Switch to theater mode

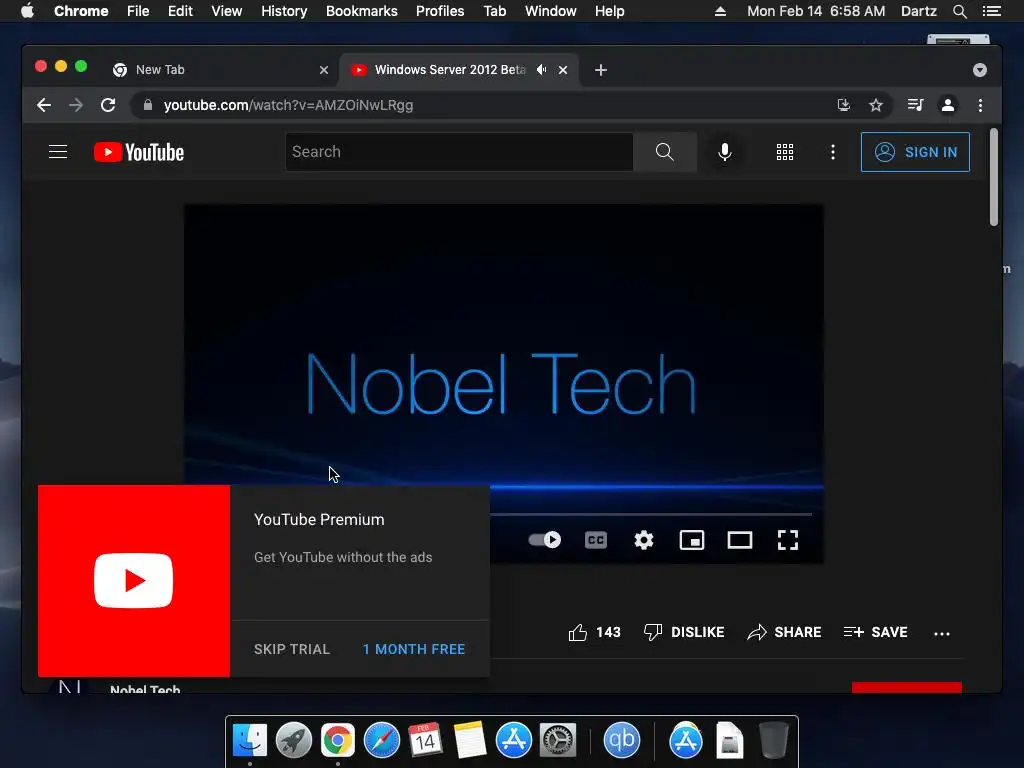(740, 540)
